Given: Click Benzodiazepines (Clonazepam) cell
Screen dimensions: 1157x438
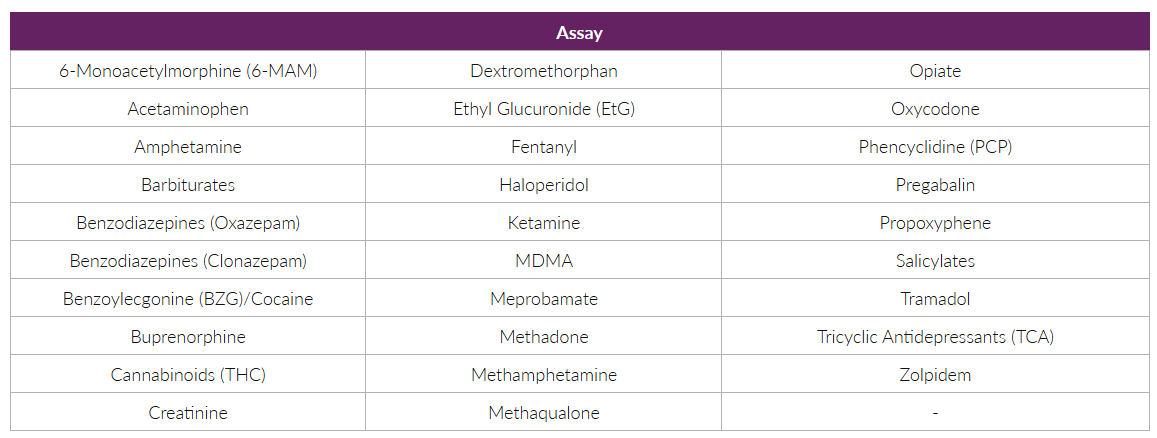Looking at the screenshot, I should pyautogui.click(x=188, y=261).
